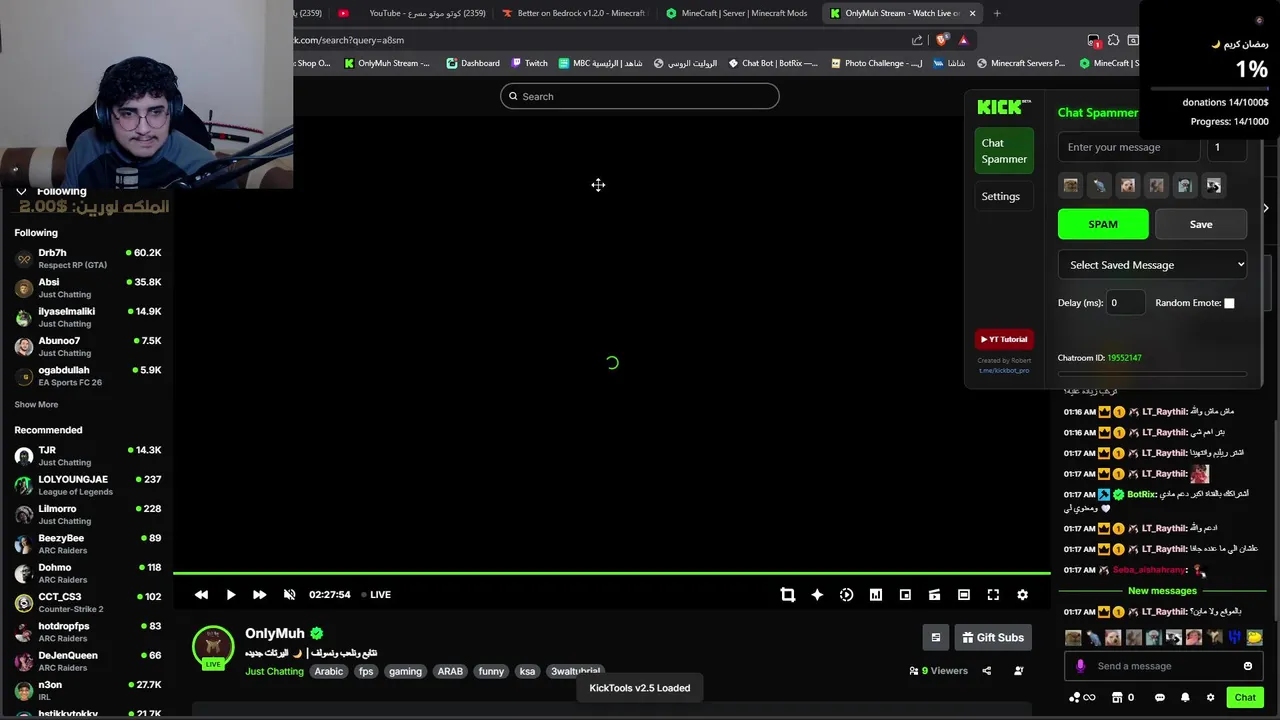The image size is (1280, 720).
Task: Click the Gift Subs button
Action: point(992,637)
